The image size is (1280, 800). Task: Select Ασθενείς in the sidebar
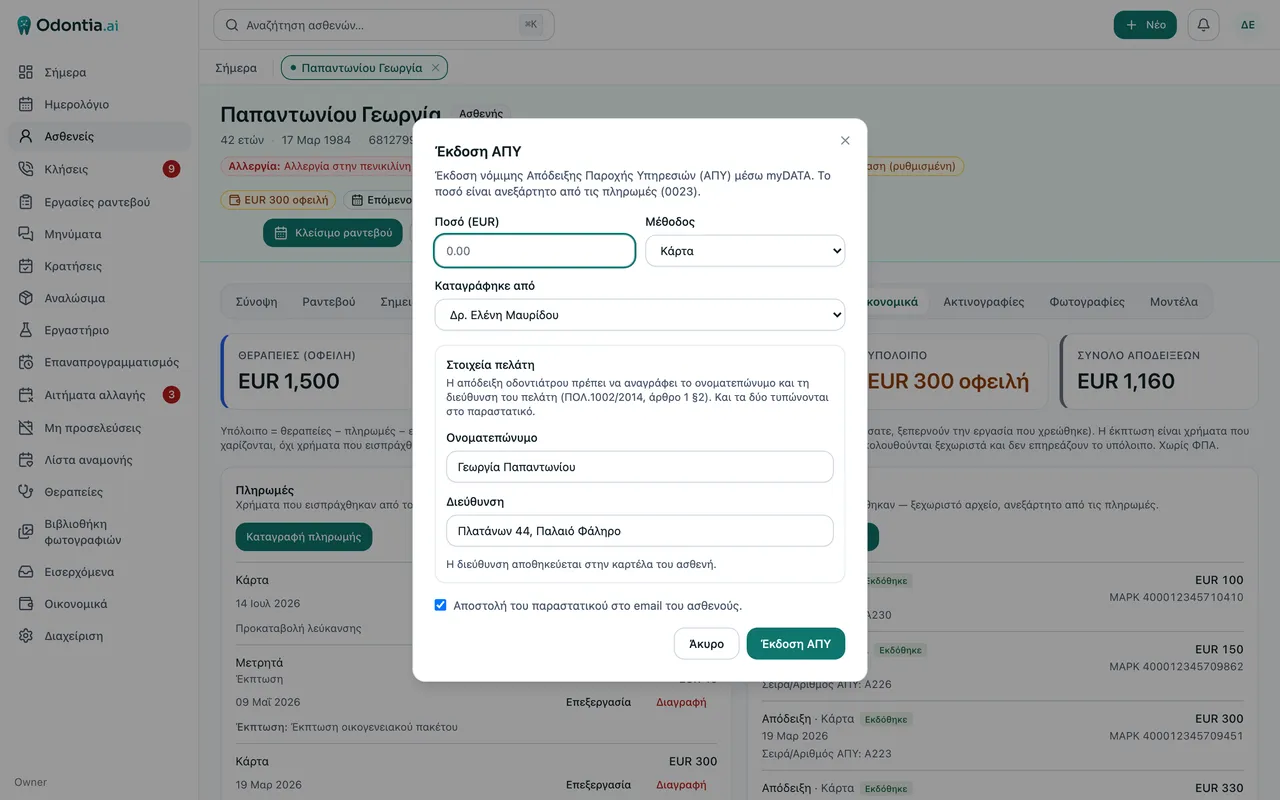pos(99,136)
